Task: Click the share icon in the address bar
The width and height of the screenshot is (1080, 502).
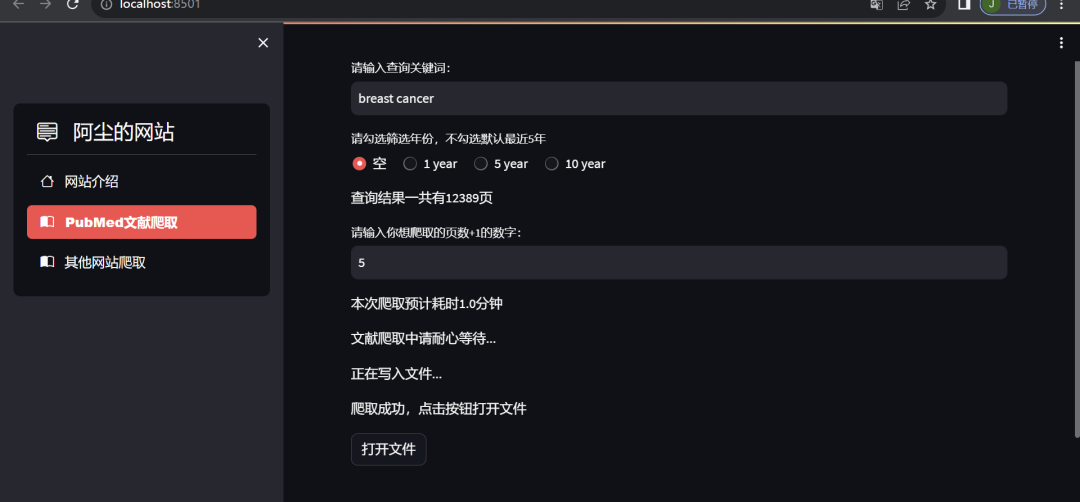Action: (x=903, y=5)
